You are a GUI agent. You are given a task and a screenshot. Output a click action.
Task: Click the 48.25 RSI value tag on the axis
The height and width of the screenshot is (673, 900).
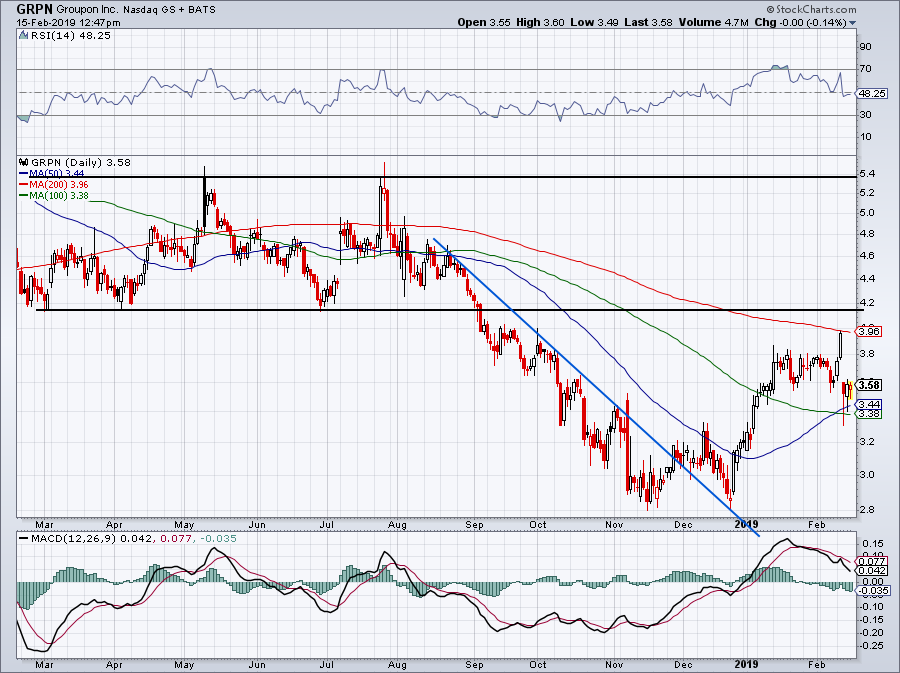tap(872, 93)
